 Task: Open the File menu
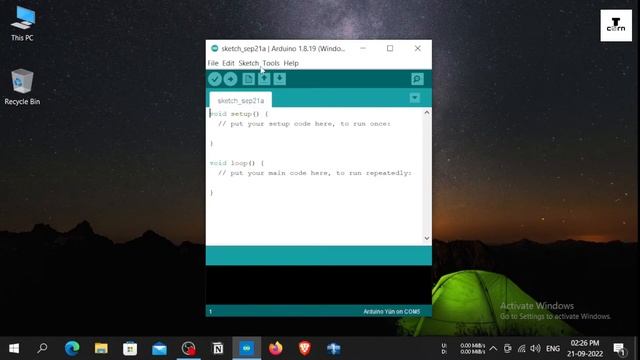click(x=213, y=63)
